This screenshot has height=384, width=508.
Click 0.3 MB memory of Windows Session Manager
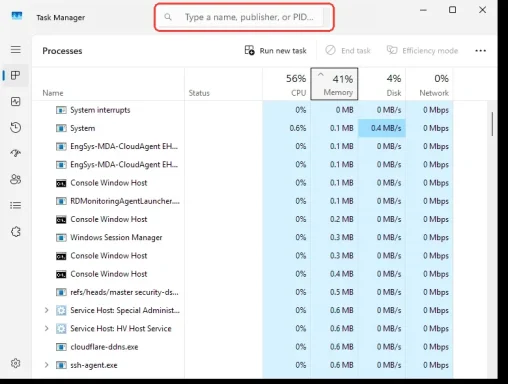coord(342,238)
